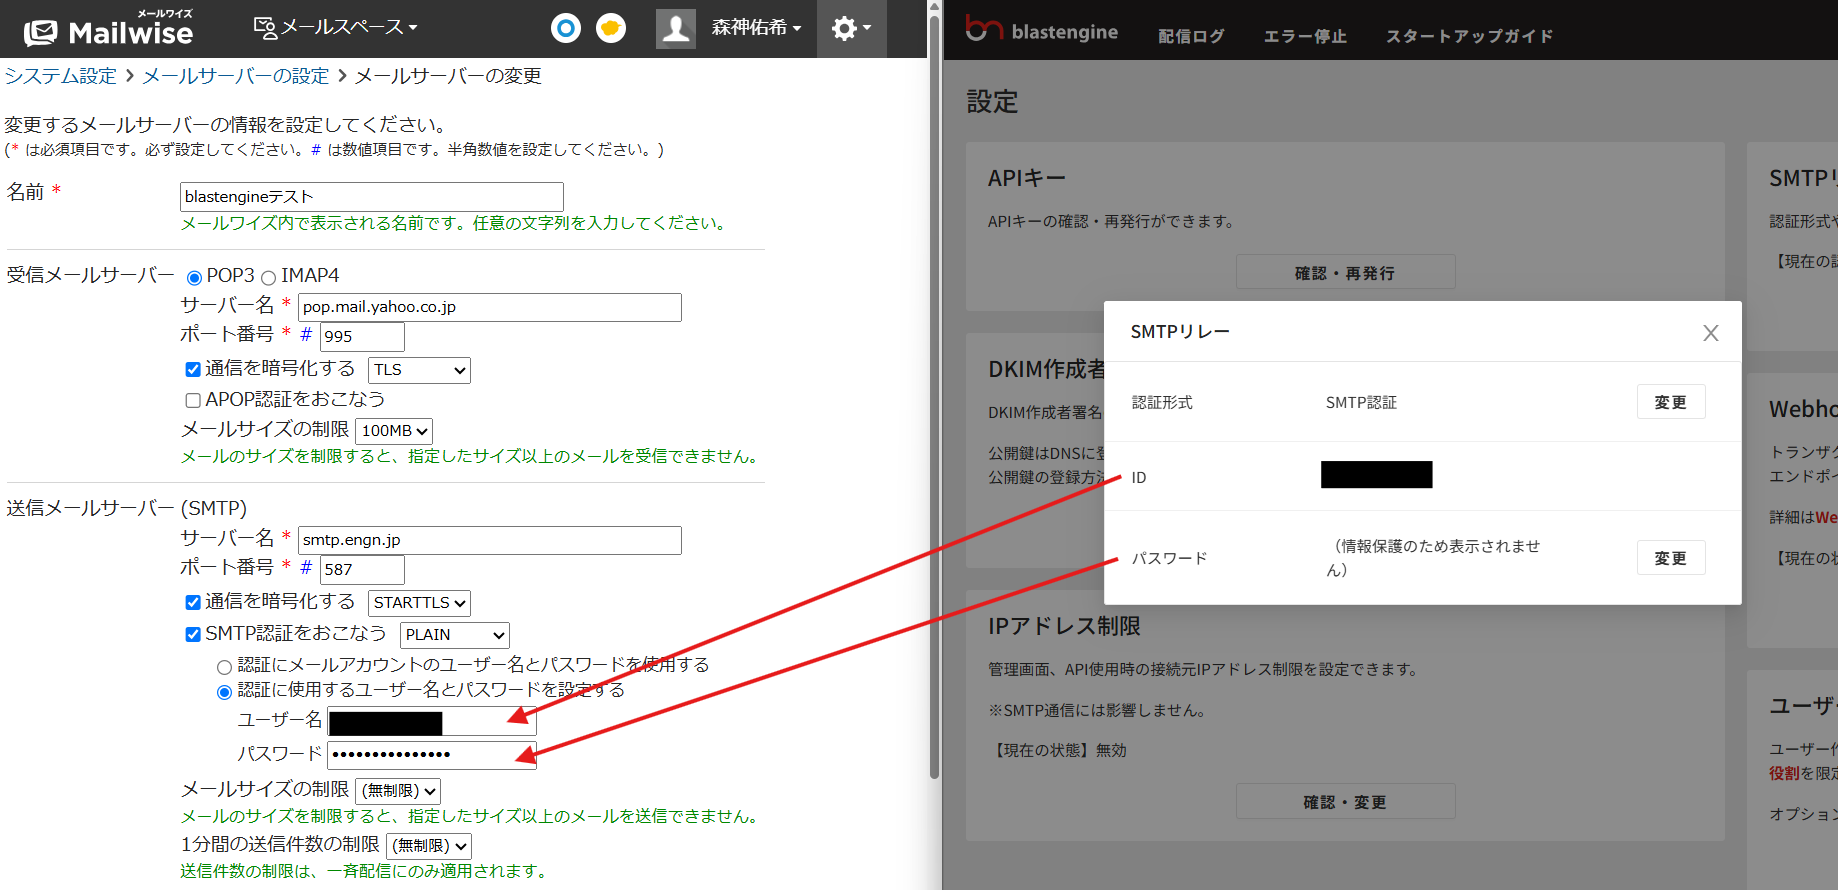This screenshot has width=1838, height=890.
Task: Click the 名前 input field
Action: 372,197
